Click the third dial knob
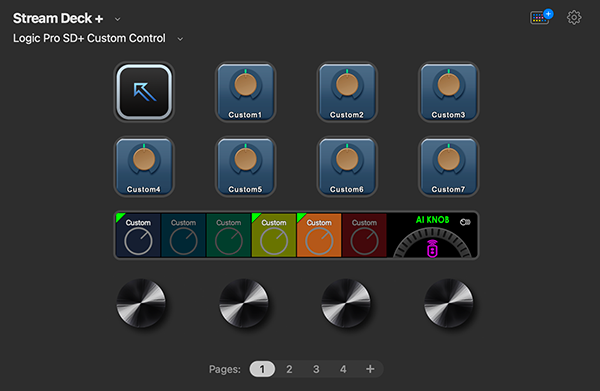Viewport: 600px width, 391px height. [346, 303]
